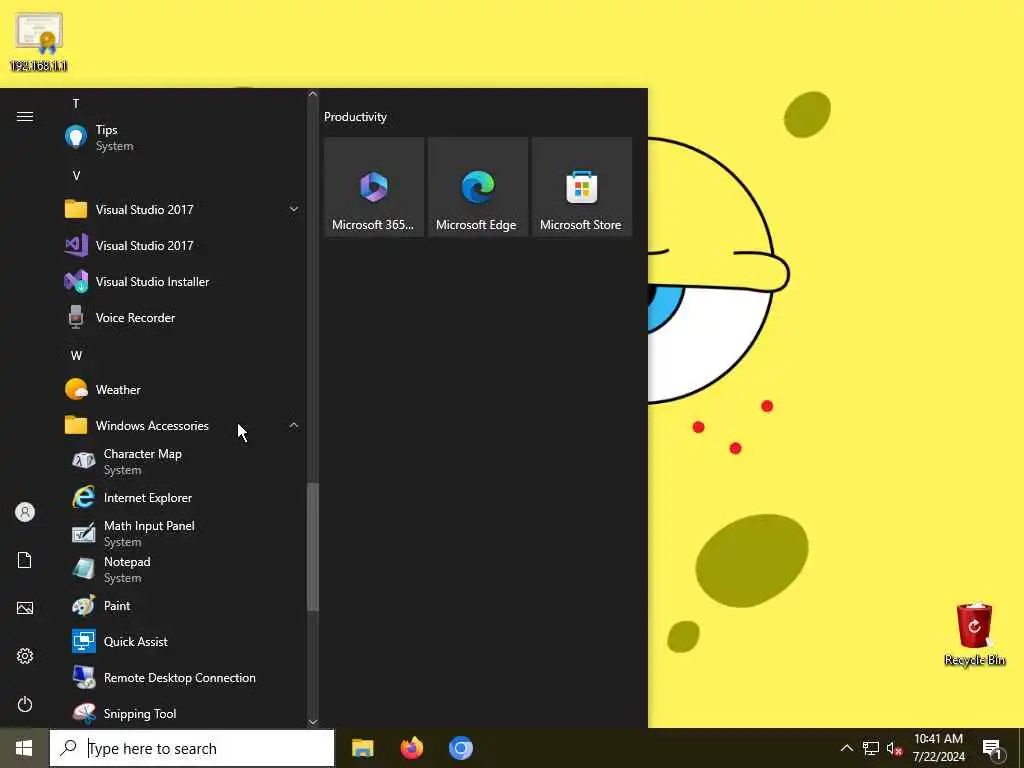Viewport: 1024px width, 768px height.
Task: Open Microsoft 365 tile
Action: [374, 187]
